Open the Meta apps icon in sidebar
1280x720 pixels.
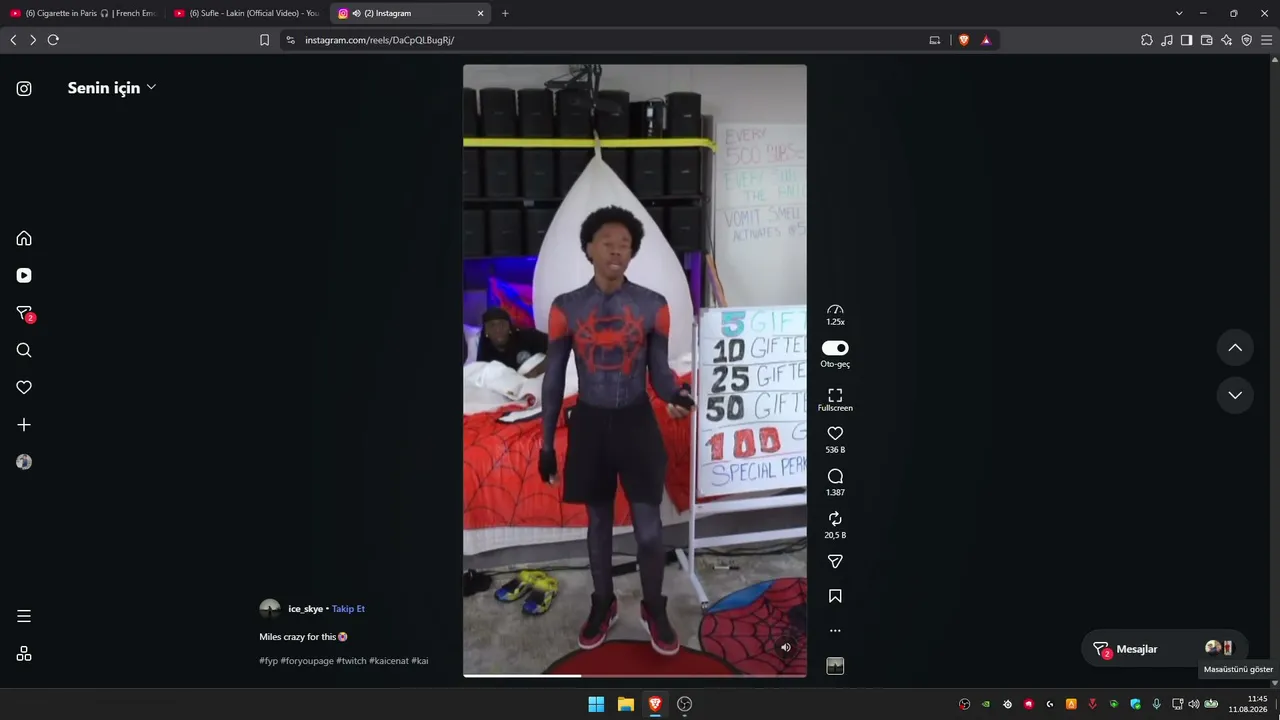click(x=24, y=653)
